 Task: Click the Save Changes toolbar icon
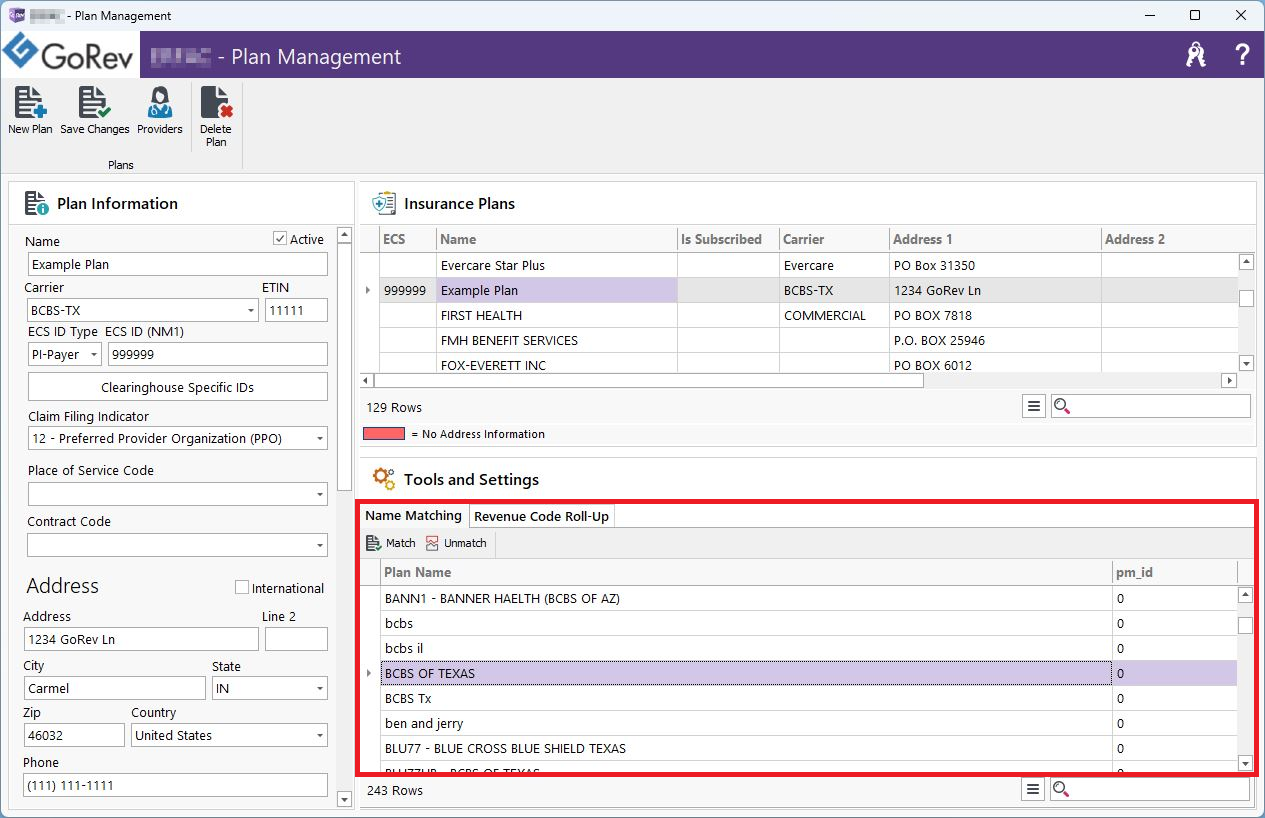coord(94,110)
